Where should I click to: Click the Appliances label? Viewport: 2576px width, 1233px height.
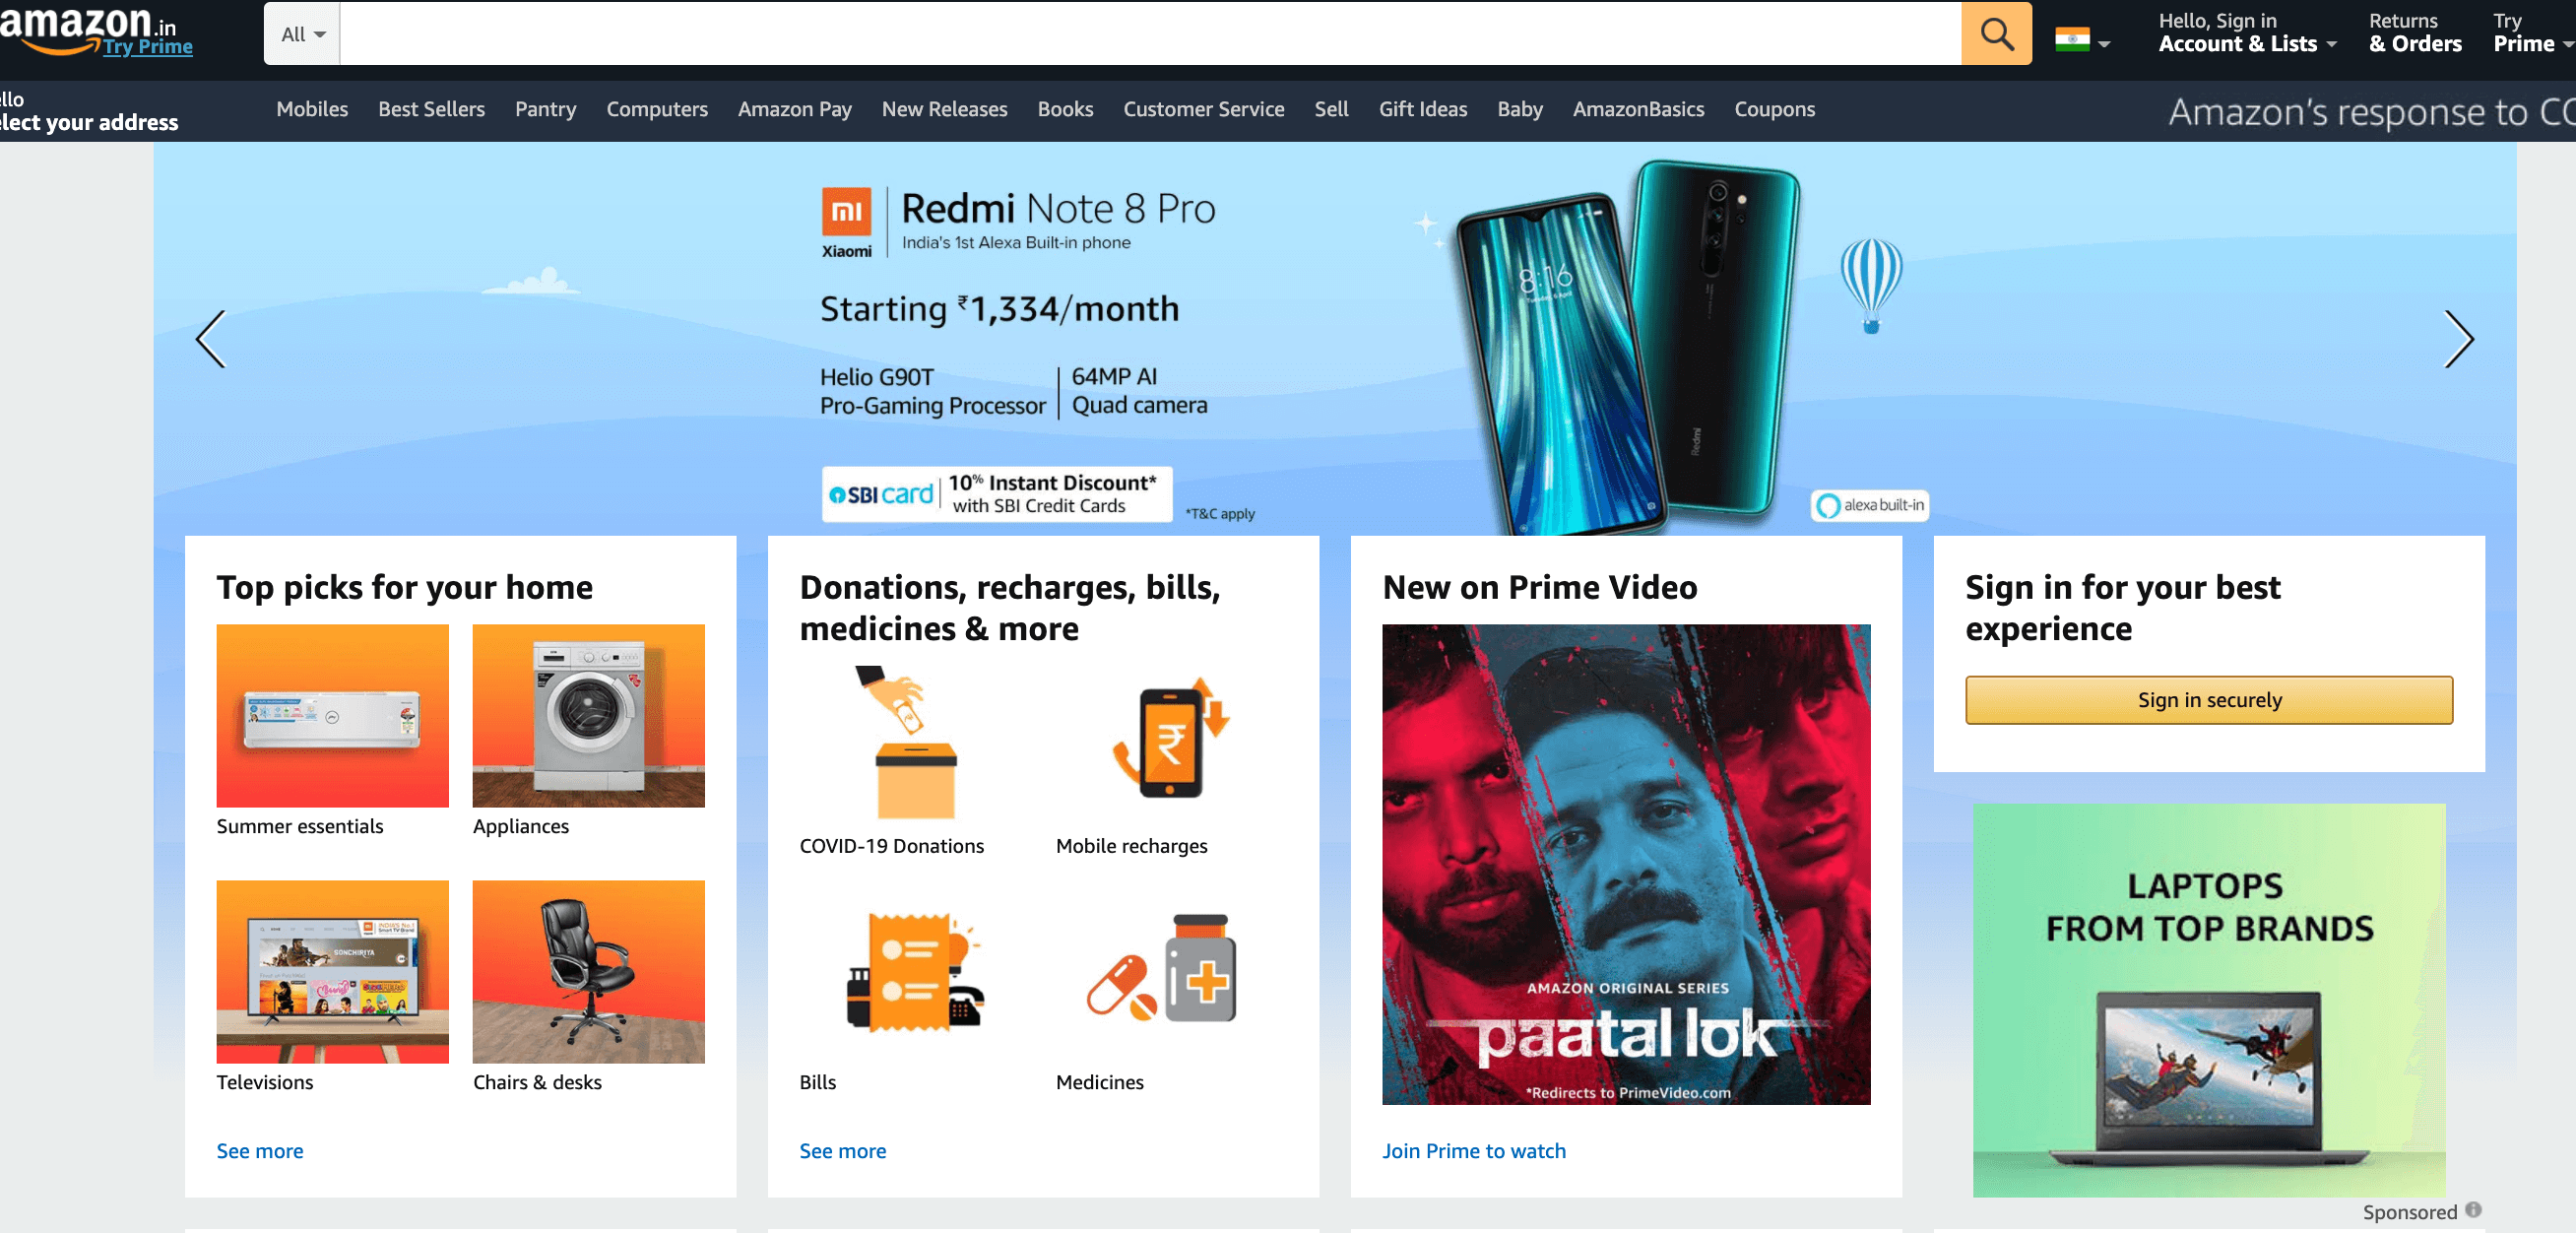[520, 826]
